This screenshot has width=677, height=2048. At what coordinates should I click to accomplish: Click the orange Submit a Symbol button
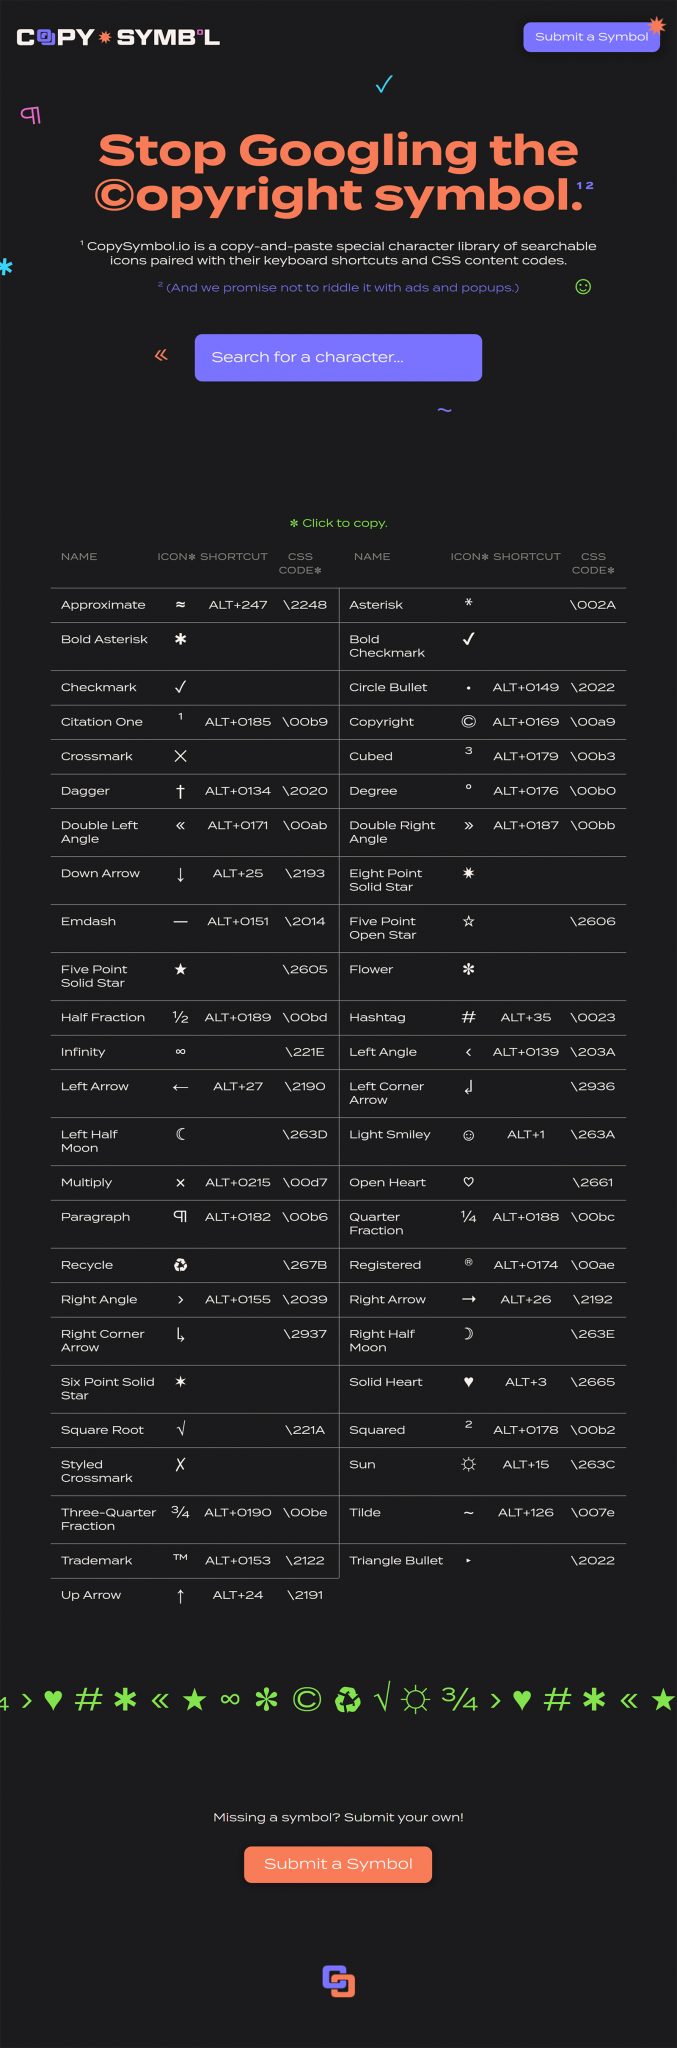pos(338,1864)
